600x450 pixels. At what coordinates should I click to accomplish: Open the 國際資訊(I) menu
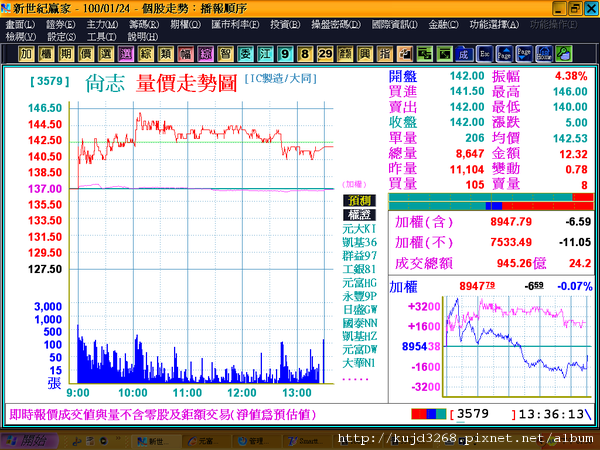coord(395,25)
